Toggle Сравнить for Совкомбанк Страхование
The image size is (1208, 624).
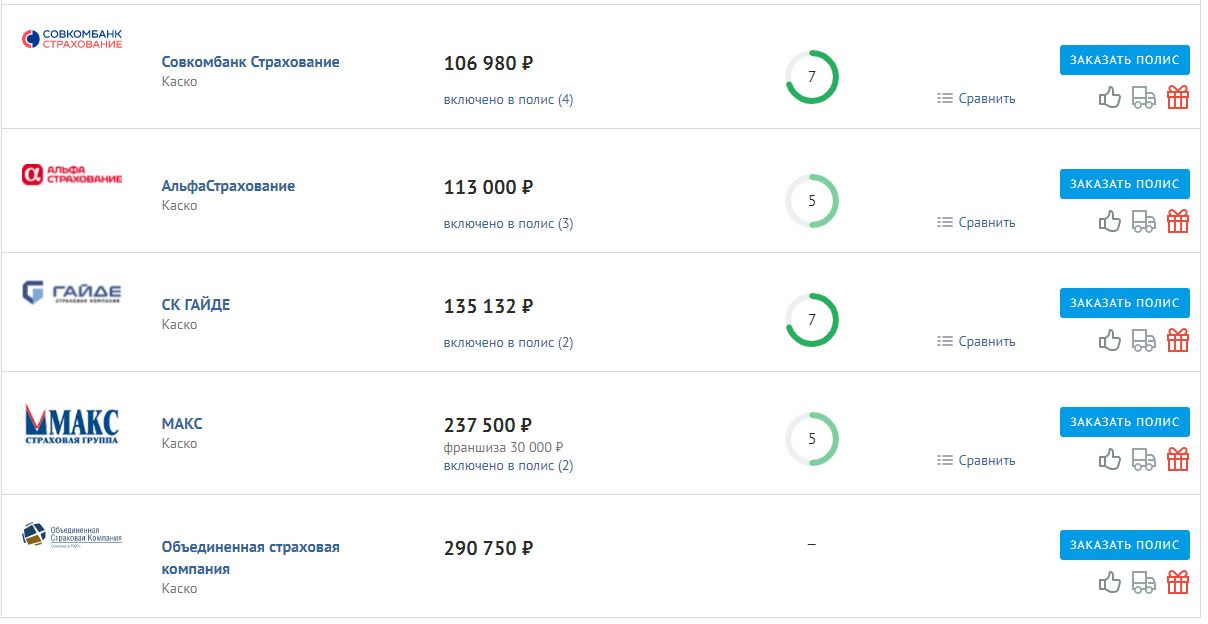pyautogui.click(x=976, y=99)
